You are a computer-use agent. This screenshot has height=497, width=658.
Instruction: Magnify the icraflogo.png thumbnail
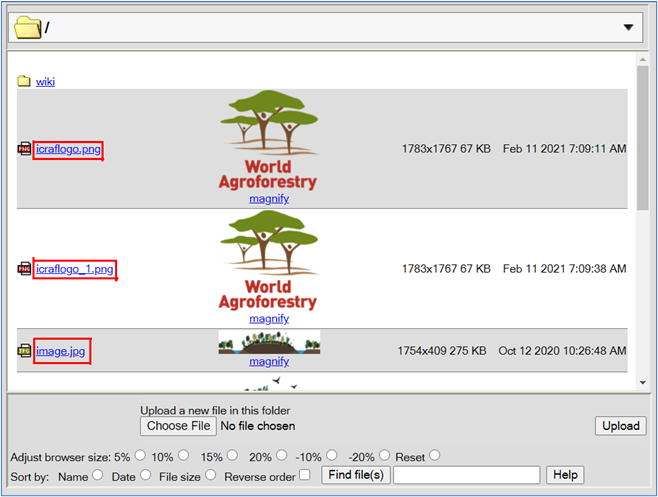pyautogui.click(x=269, y=199)
